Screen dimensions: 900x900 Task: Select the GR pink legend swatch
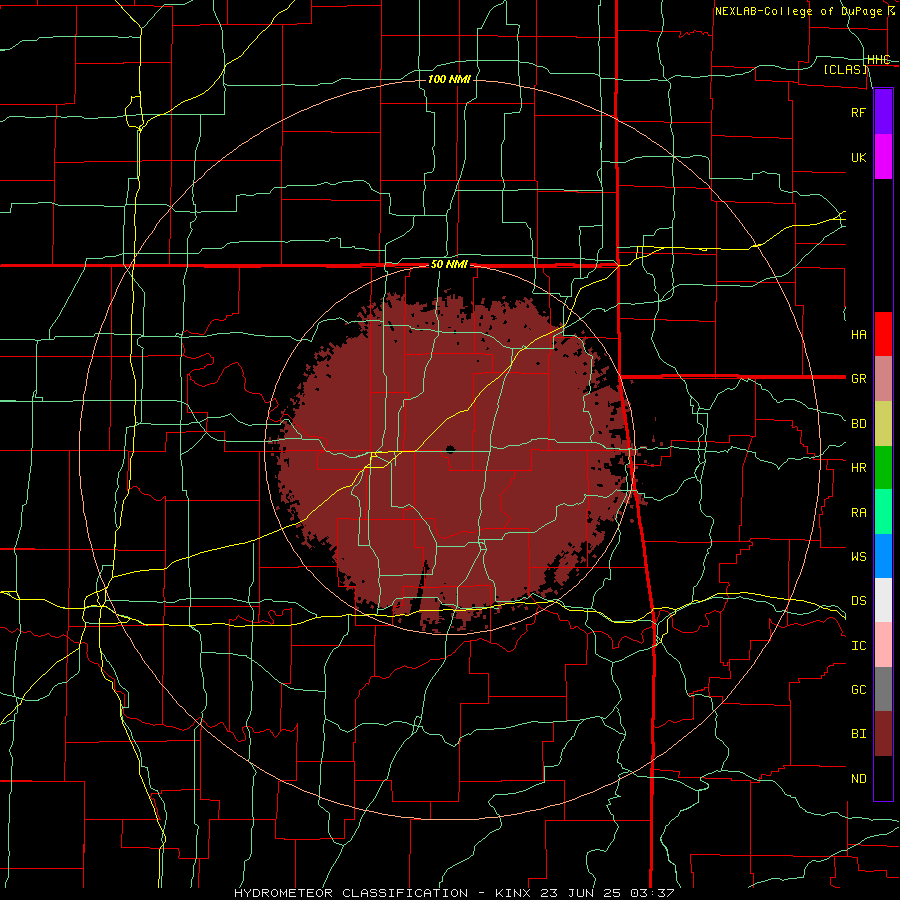click(x=883, y=379)
